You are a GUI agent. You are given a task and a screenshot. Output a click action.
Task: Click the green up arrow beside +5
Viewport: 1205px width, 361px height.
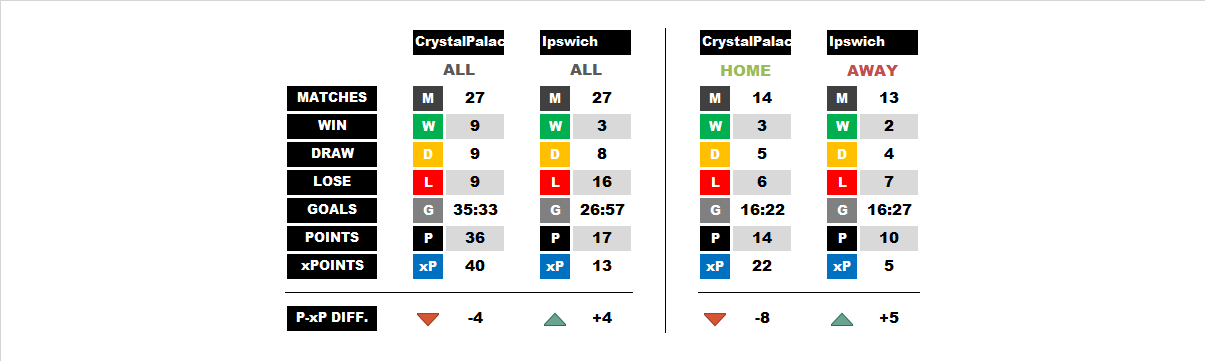[842, 319]
